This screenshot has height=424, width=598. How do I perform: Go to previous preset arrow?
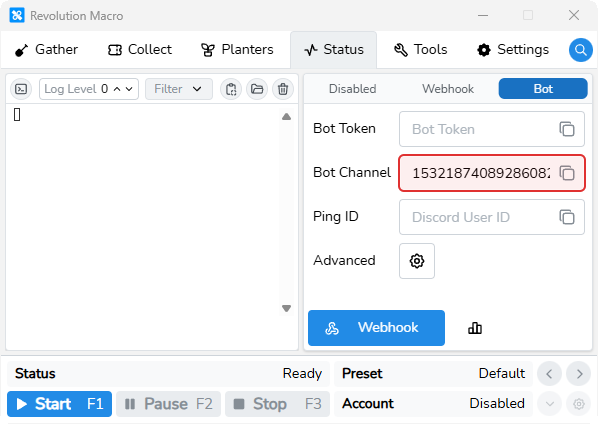pyautogui.click(x=549, y=374)
